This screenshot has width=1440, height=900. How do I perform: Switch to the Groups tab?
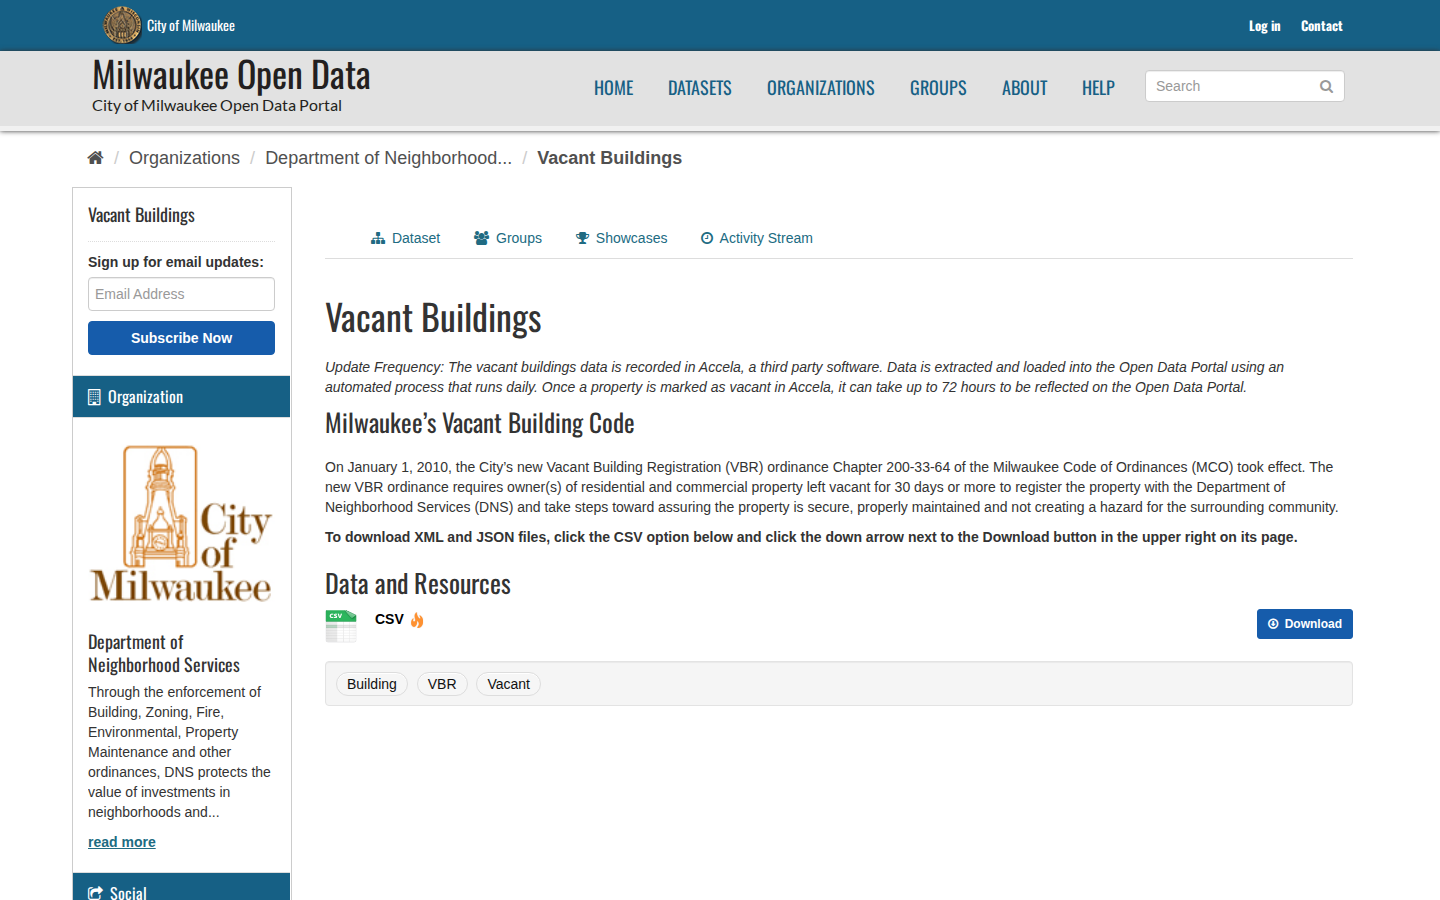(x=508, y=238)
